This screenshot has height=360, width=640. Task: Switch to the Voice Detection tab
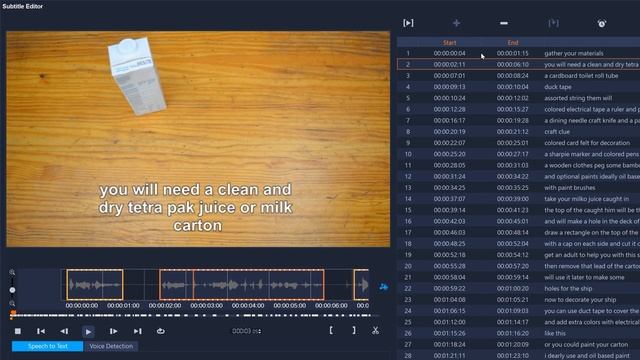tap(111, 346)
